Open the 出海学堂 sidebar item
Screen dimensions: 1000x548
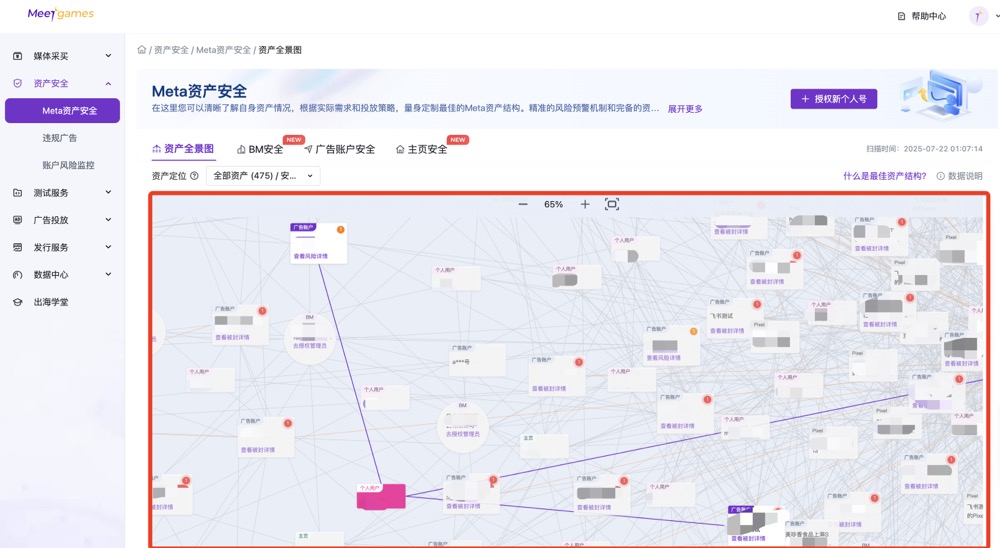[51, 302]
